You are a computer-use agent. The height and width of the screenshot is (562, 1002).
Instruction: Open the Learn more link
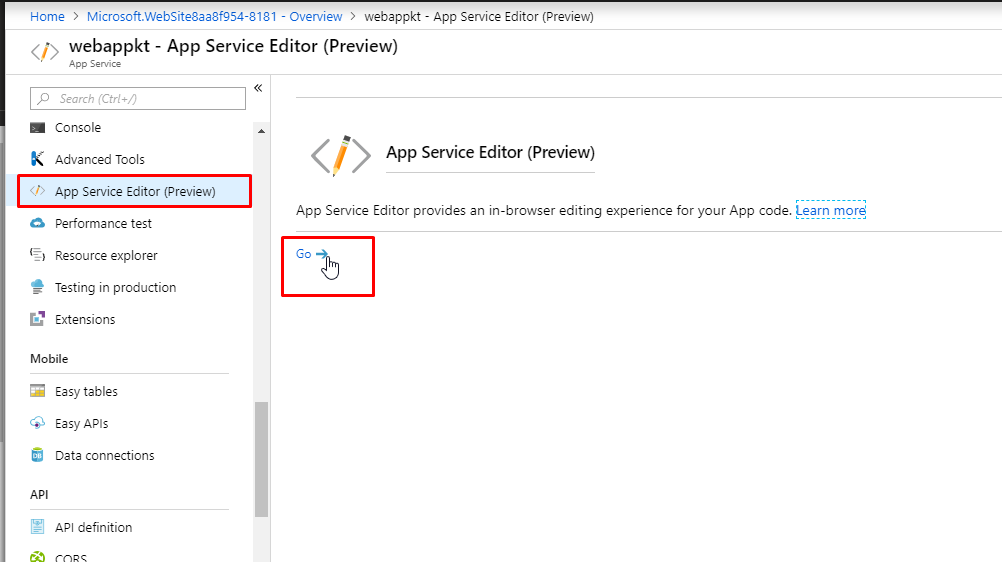tap(831, 210)
